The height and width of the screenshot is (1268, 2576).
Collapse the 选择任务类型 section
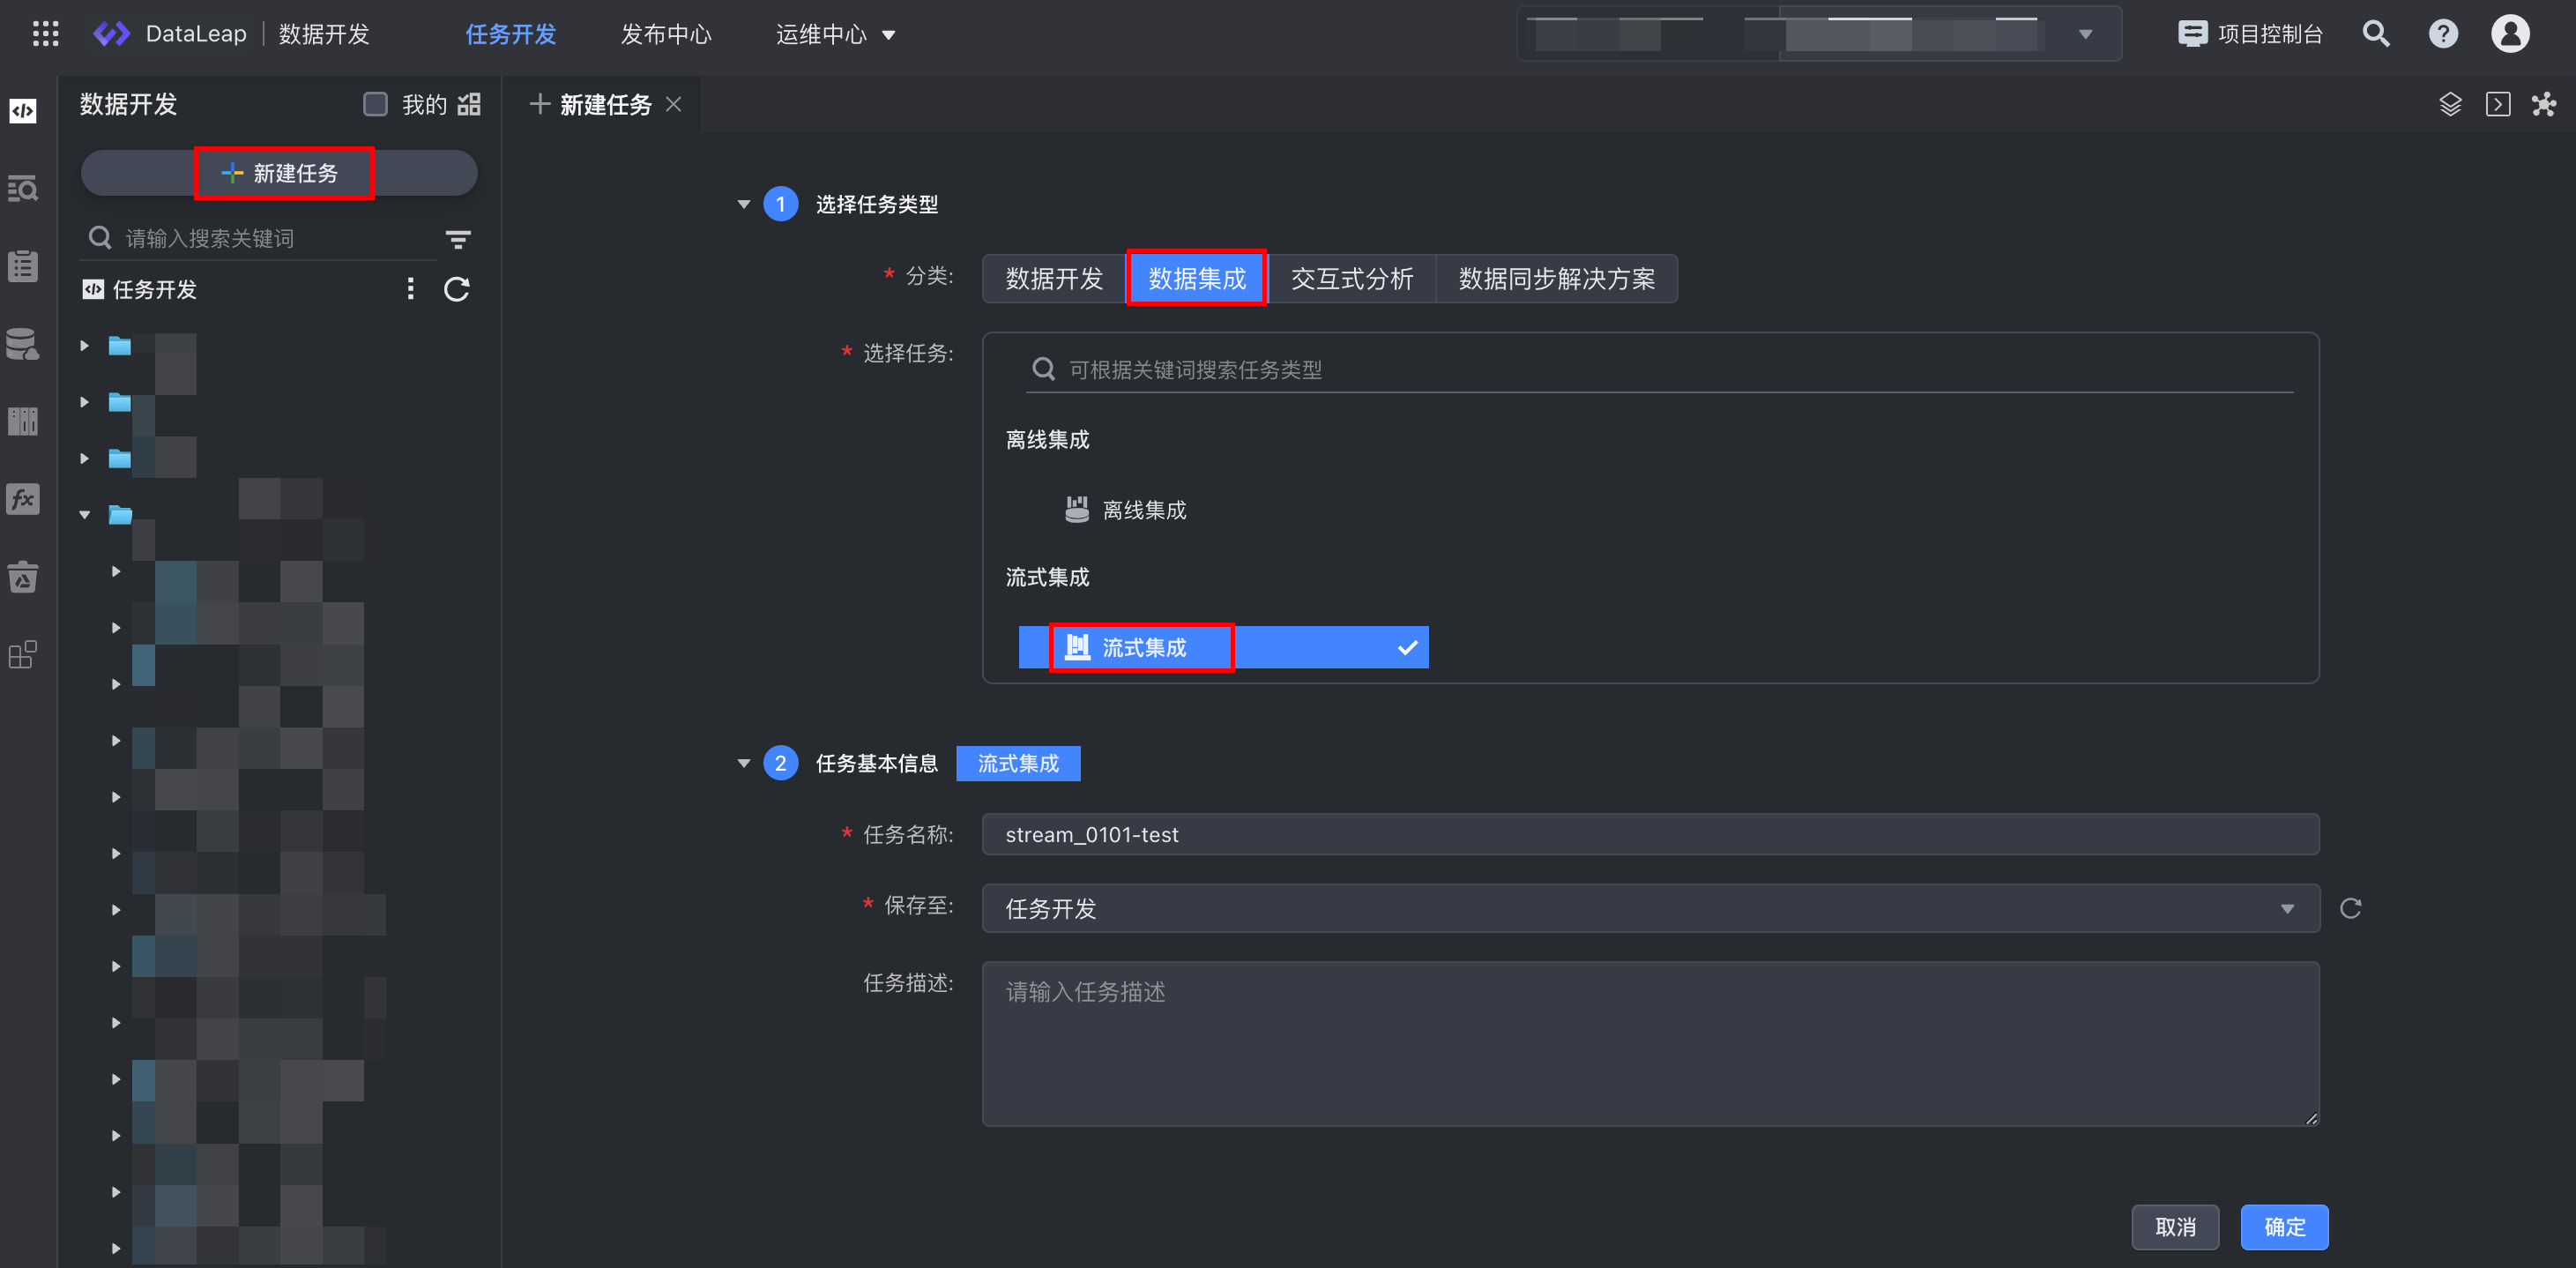tap(743, 204)
